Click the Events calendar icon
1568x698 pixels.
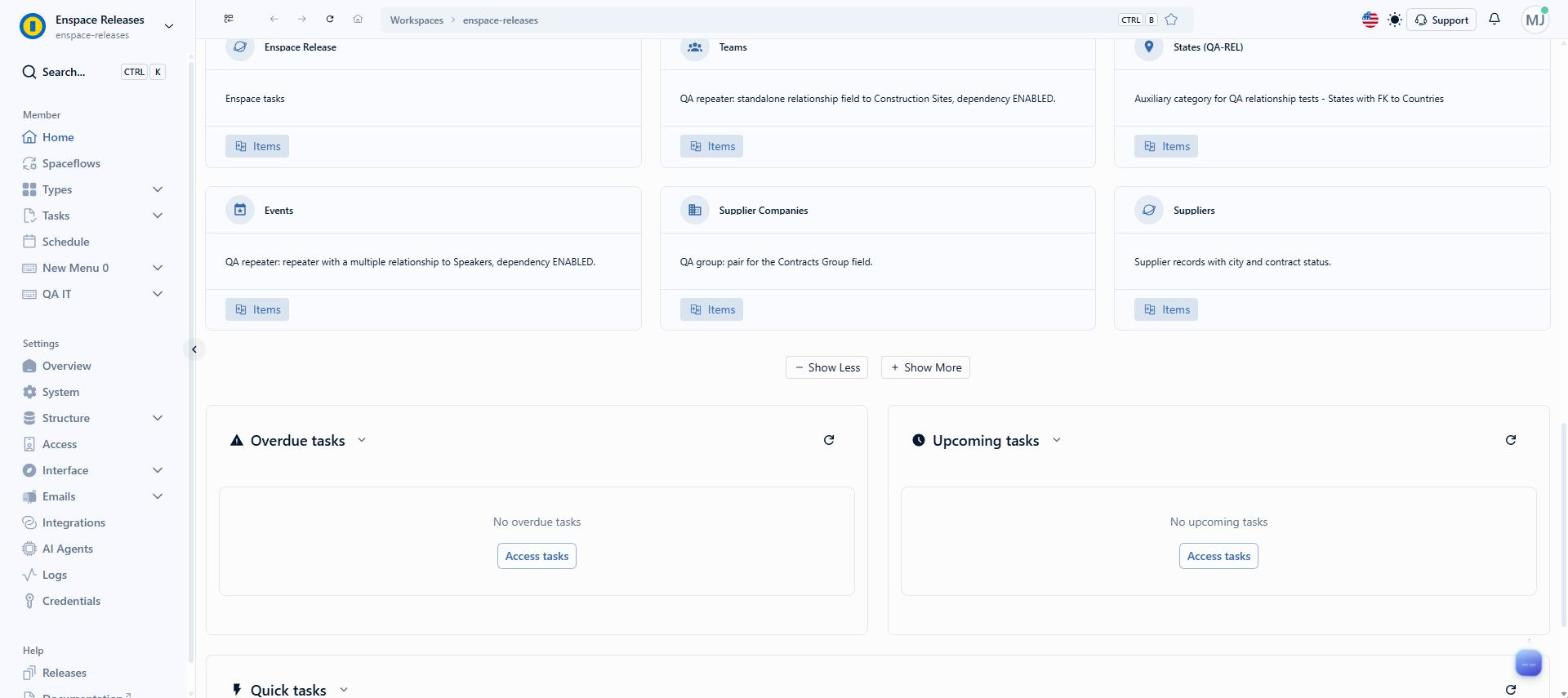[240, 210]
